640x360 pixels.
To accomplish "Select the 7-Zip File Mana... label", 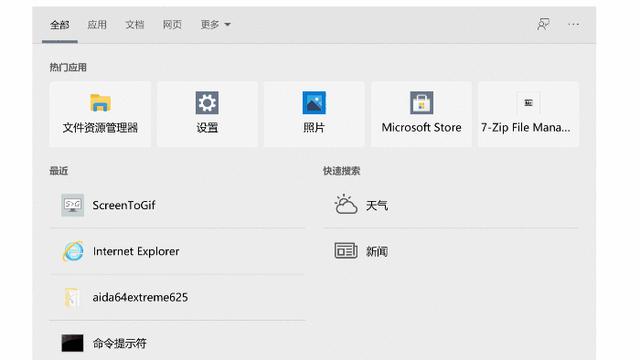I will click(526, 127).
